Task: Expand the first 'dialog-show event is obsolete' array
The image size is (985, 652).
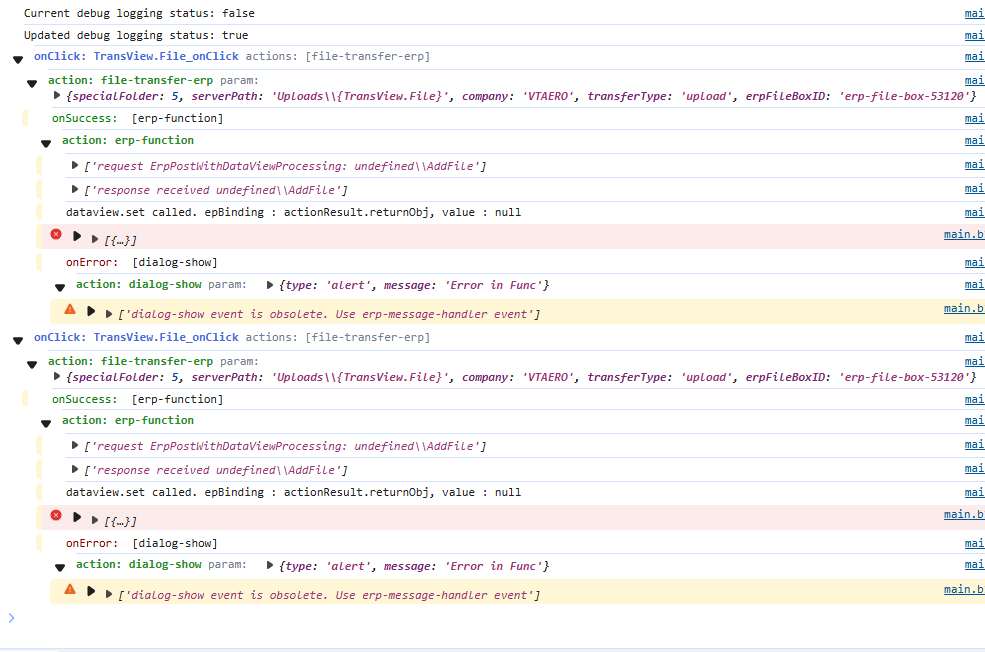Action: tap(109, 314)
